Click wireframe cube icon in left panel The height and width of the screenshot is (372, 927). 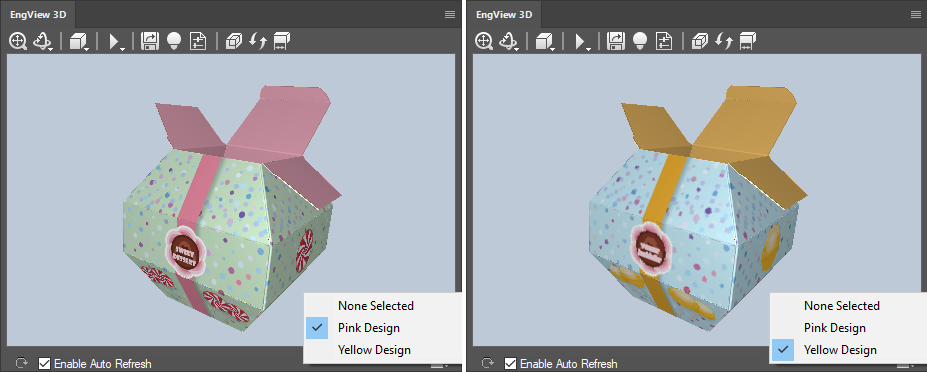coord(234,41)
